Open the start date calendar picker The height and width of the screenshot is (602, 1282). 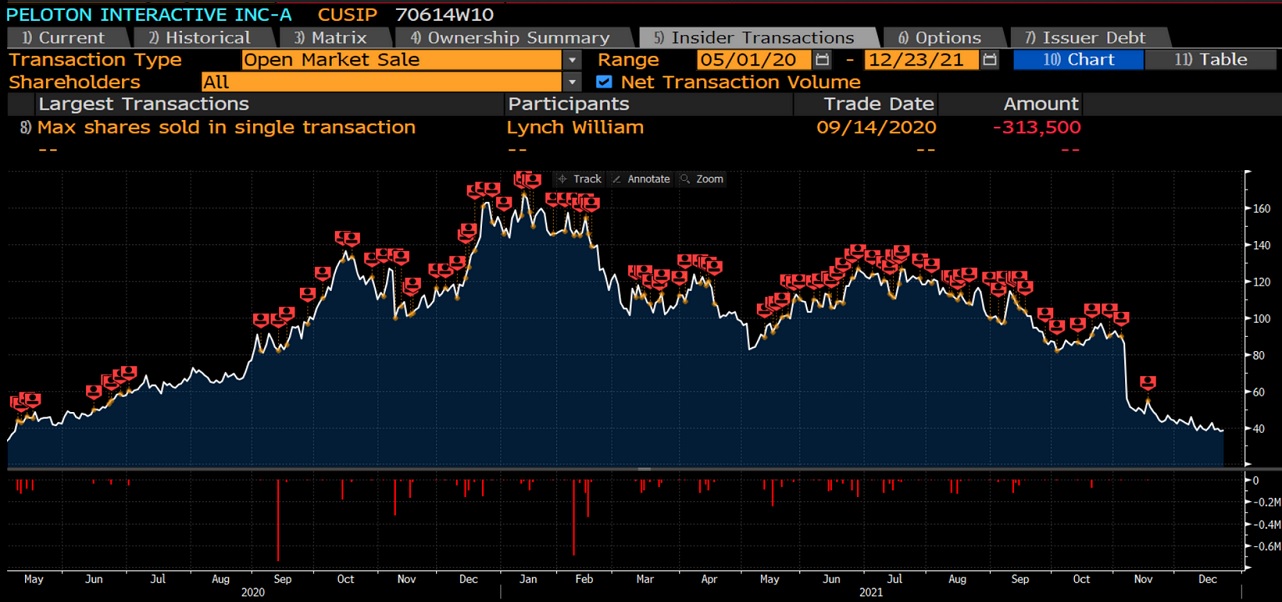822,60
